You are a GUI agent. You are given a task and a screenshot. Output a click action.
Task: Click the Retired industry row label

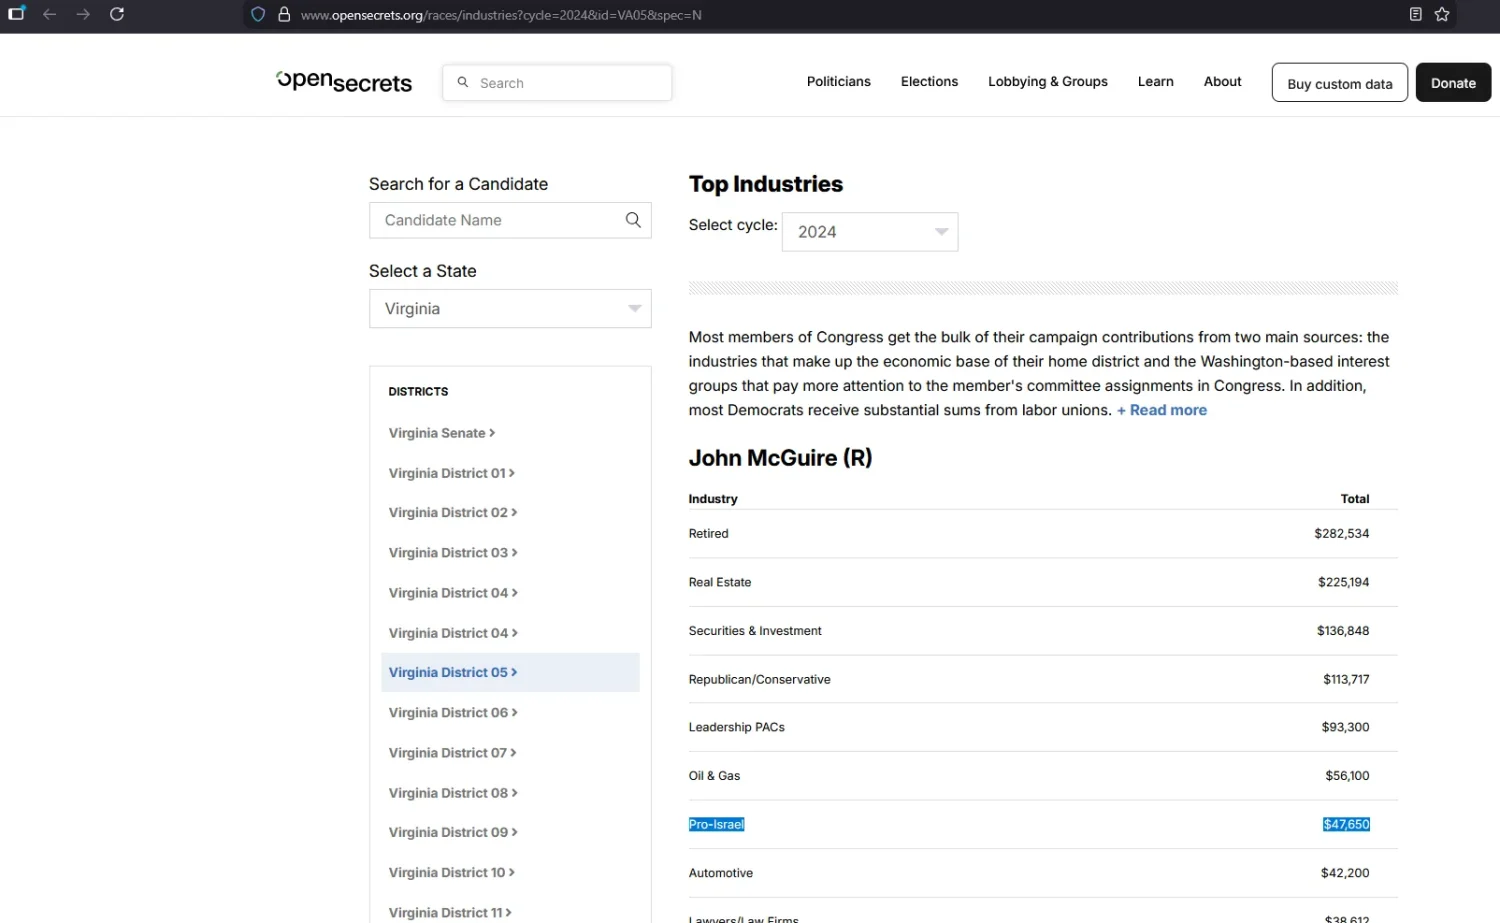pos(709,534)
